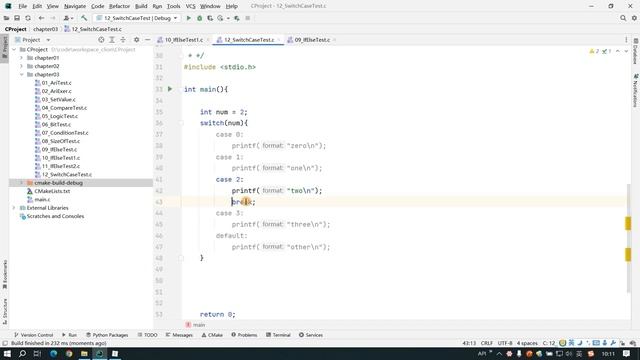Click the Save All toolbar icon
640x360 pixels.
coord(17,18)
